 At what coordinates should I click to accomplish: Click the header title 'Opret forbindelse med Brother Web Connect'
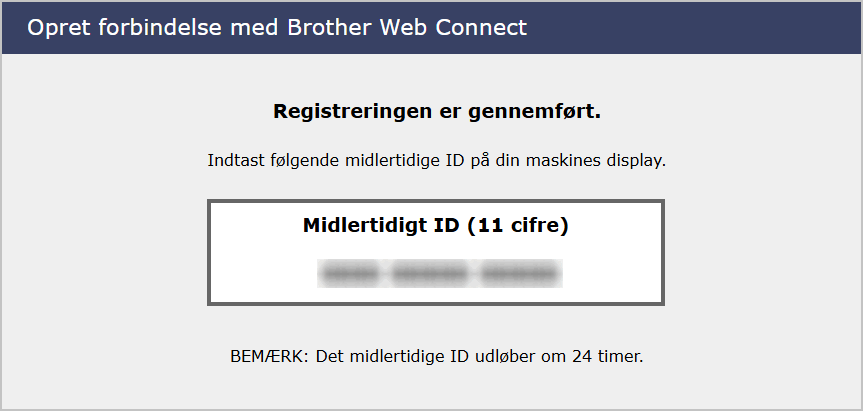276,27
